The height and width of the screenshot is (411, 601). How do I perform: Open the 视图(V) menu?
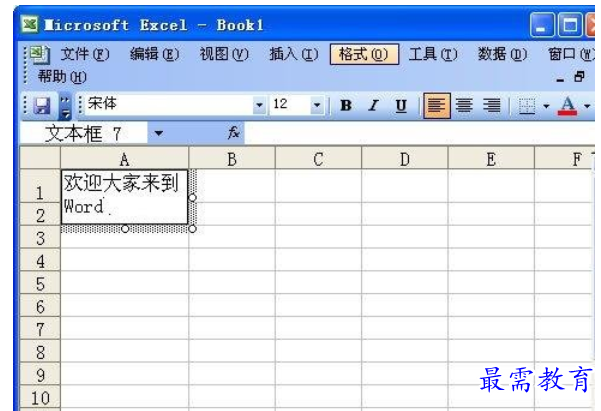tap(224, 54)
